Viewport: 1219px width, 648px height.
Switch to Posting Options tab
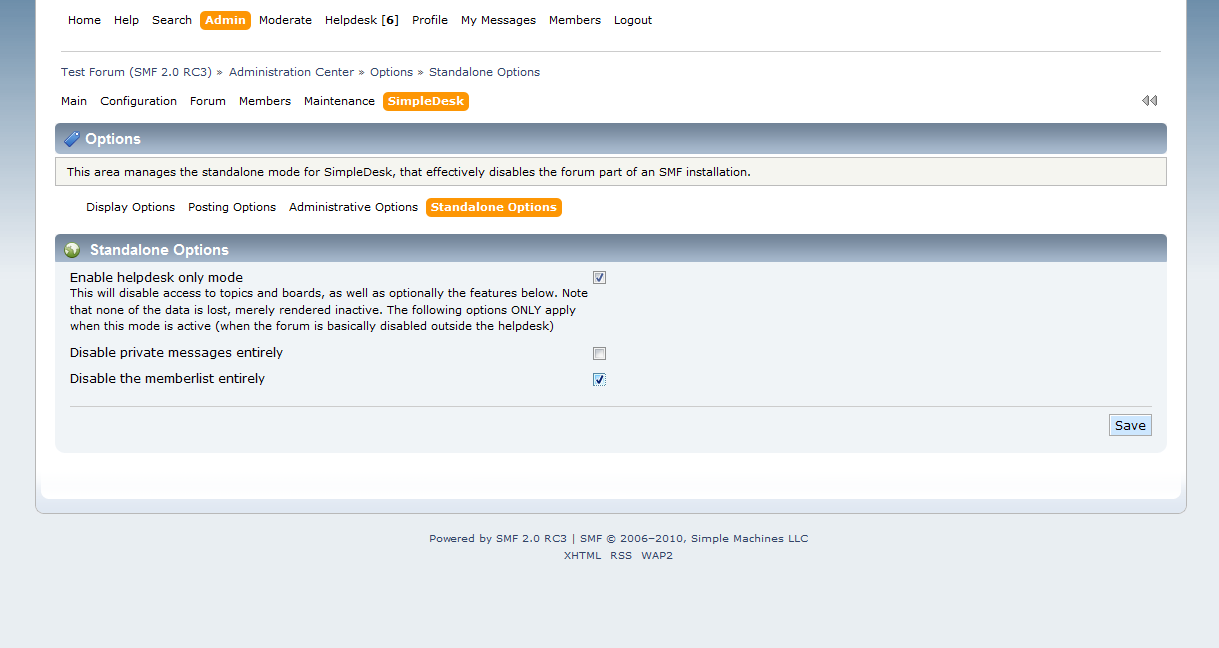tap(232, 207)
